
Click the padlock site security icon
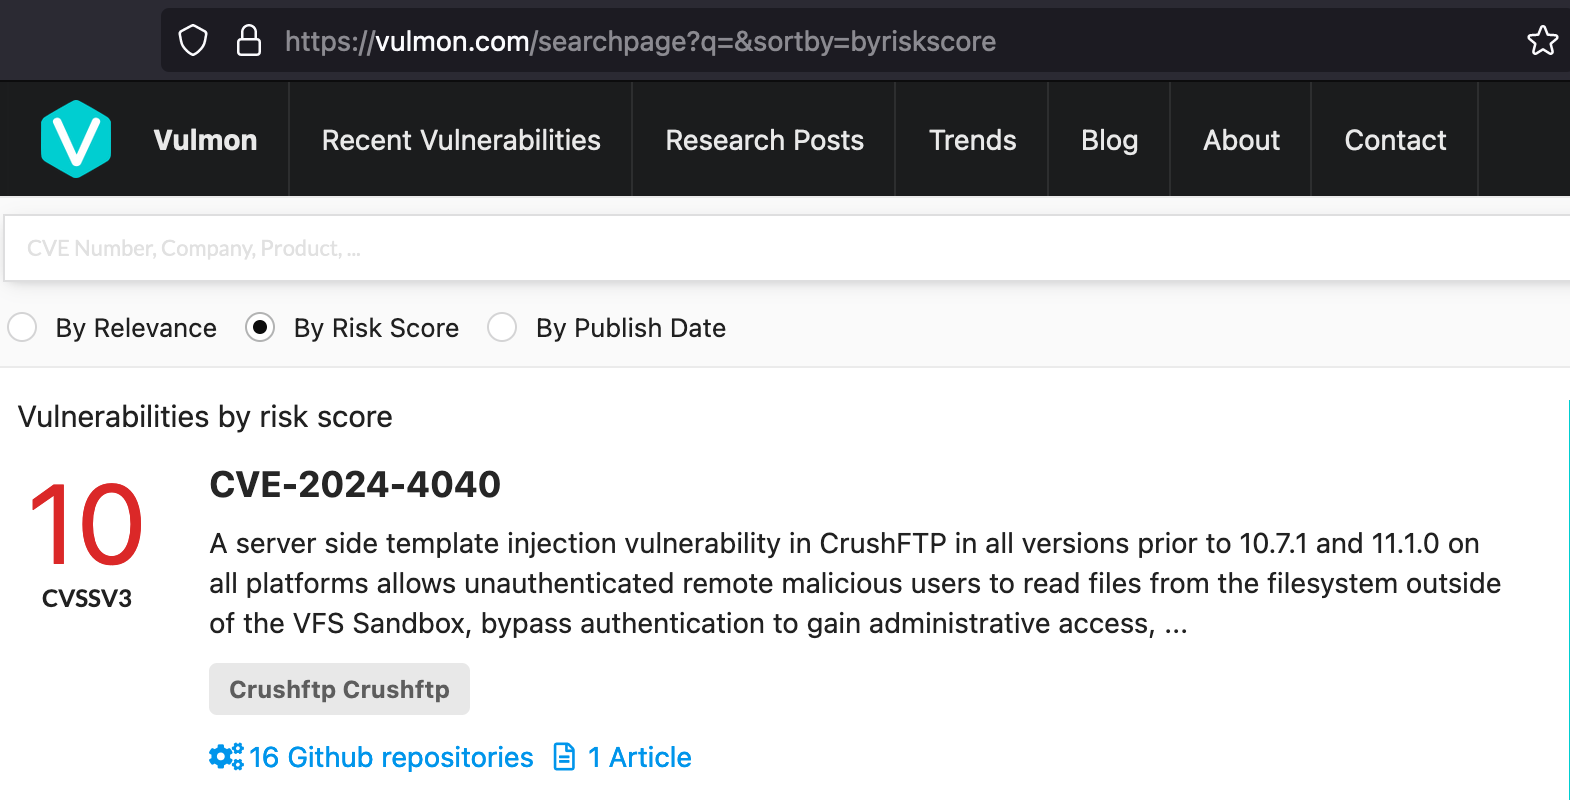(248, 41)
